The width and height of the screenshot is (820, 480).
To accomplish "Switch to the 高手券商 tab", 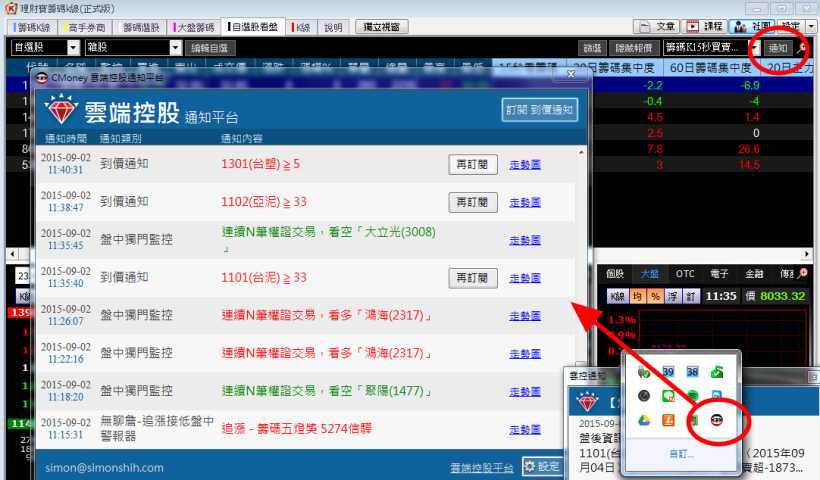I will 85,27.
